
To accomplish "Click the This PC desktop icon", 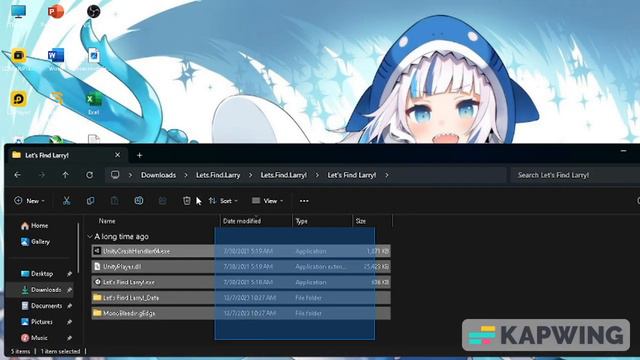I will [18, 11].
